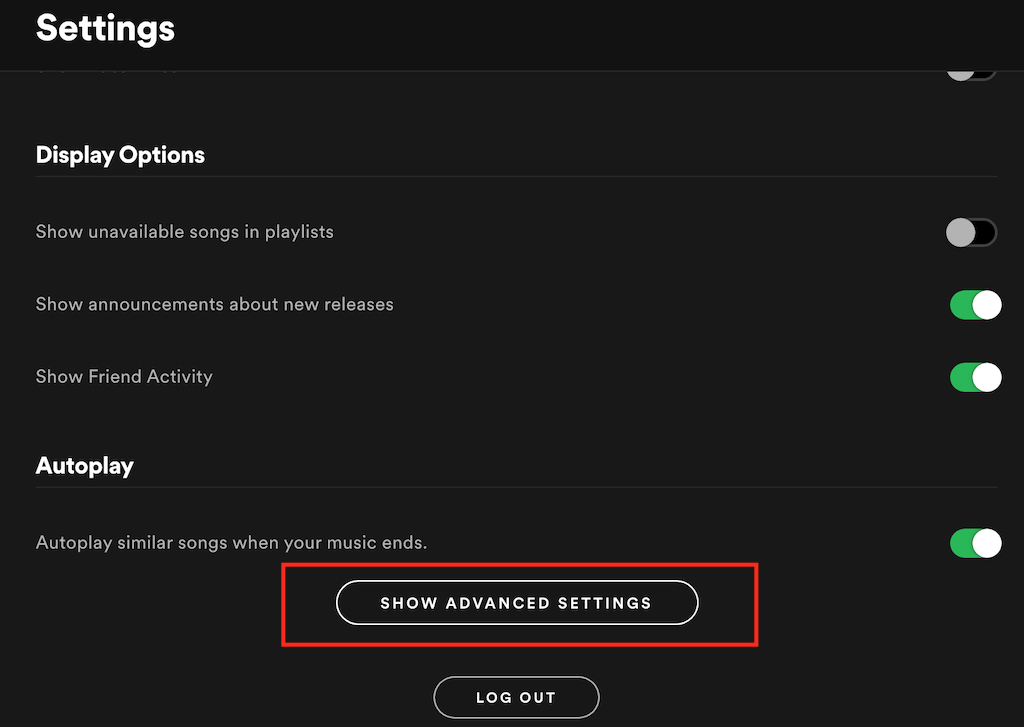Click the 'Show Friend Activity' label text
This screenshot has width=1024, height=727.
(x=124, y=377)
